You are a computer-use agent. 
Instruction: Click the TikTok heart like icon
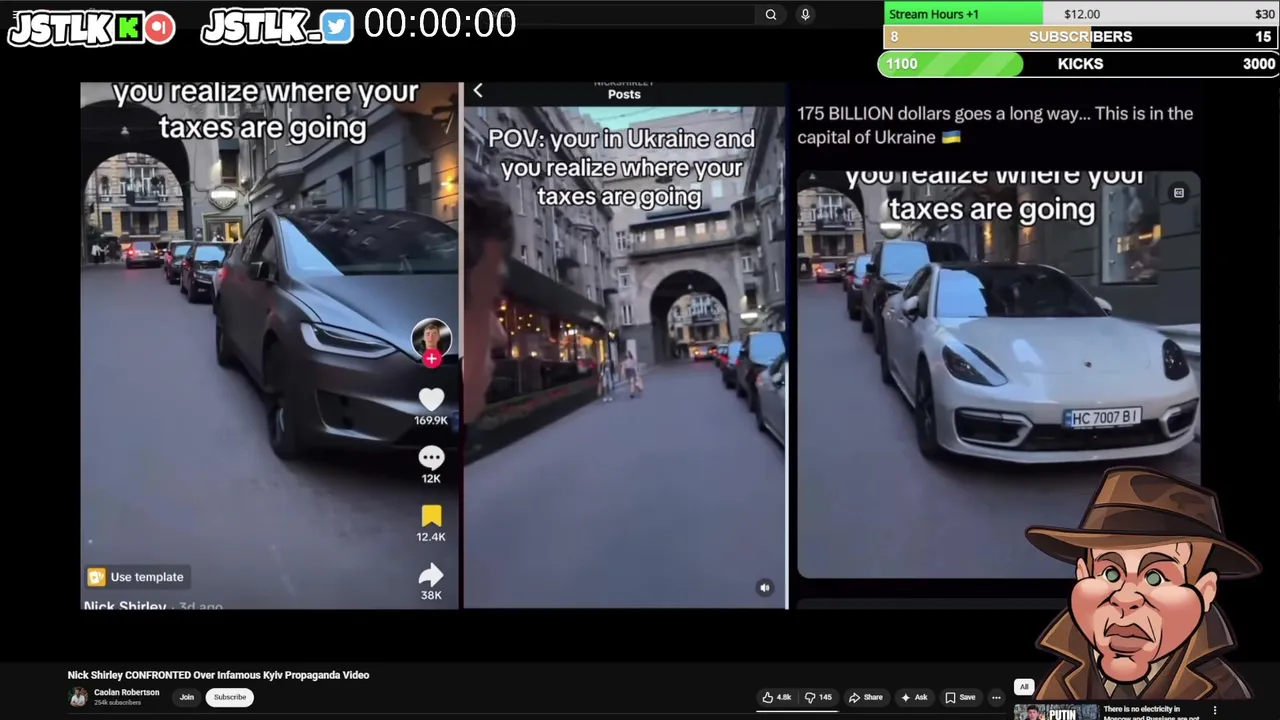431,399
